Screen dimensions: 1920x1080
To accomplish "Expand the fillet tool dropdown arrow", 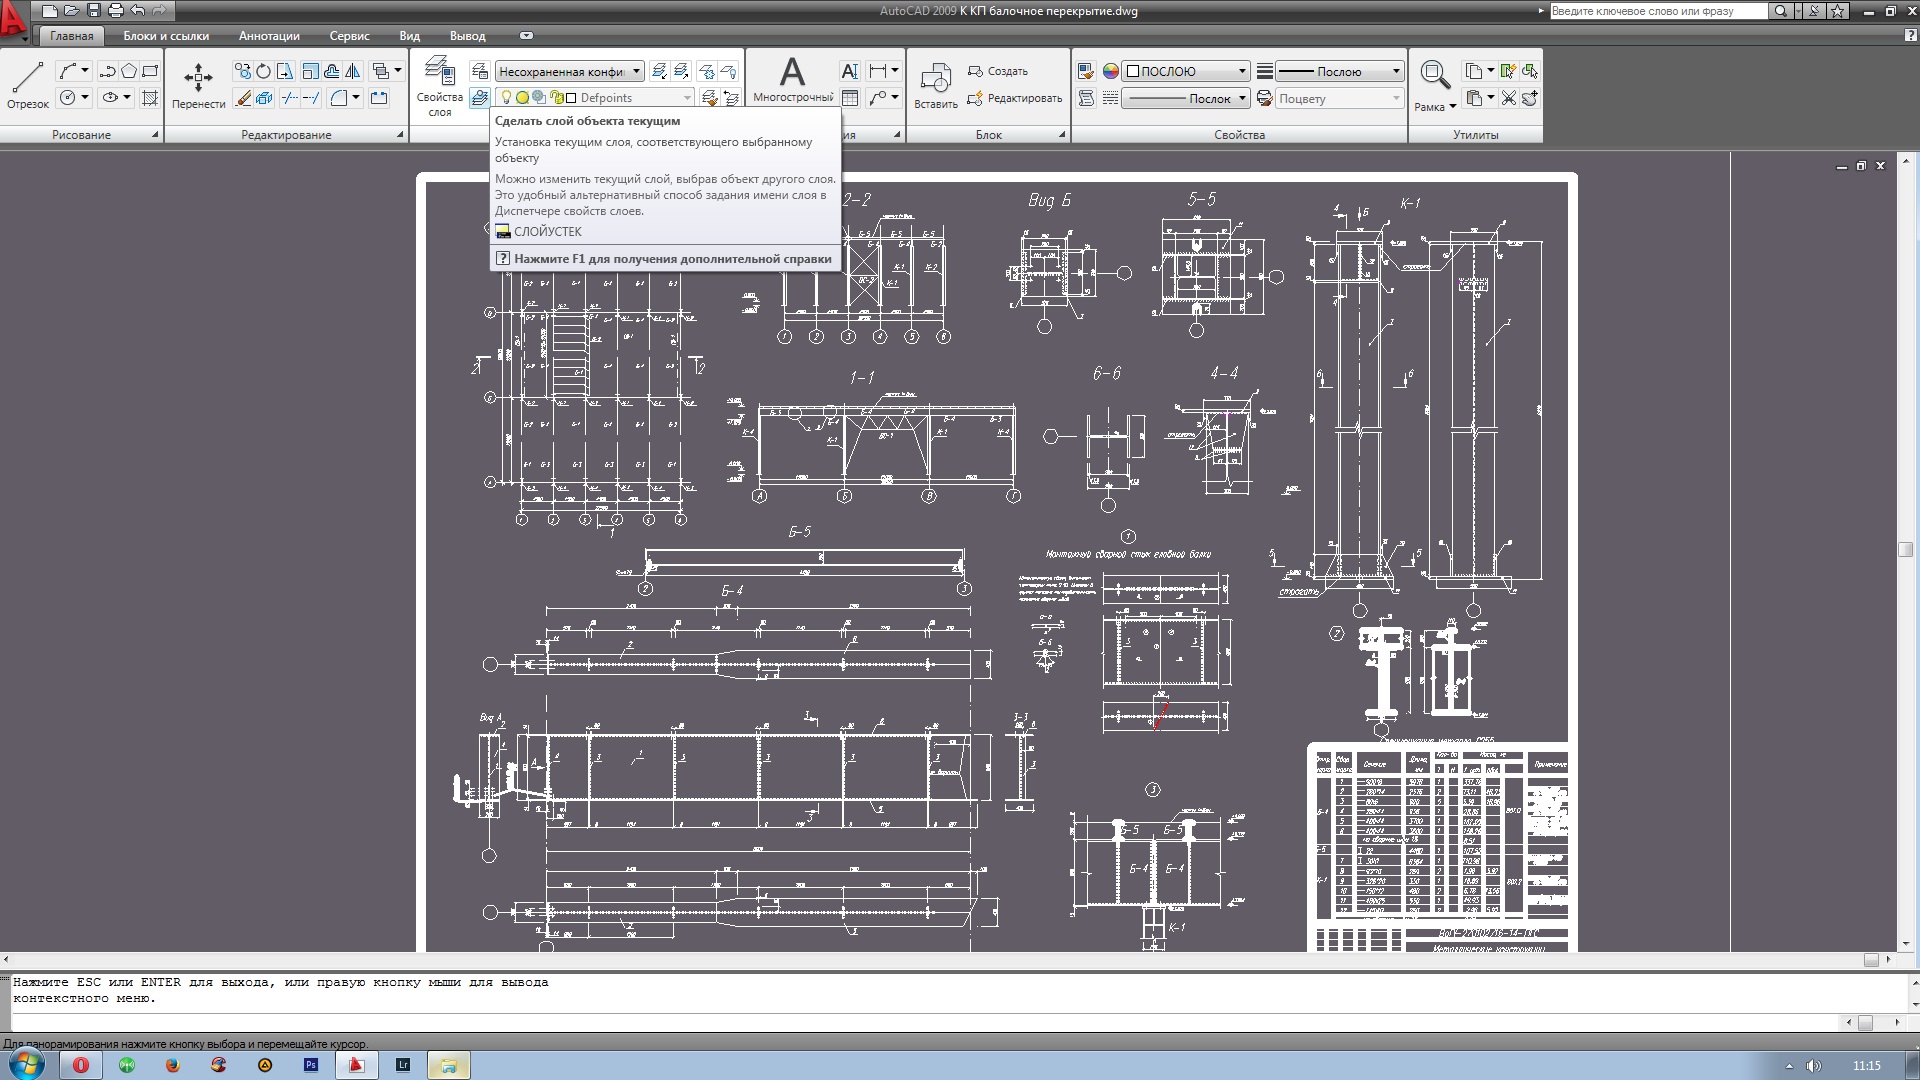I will (x=356, y=98).
